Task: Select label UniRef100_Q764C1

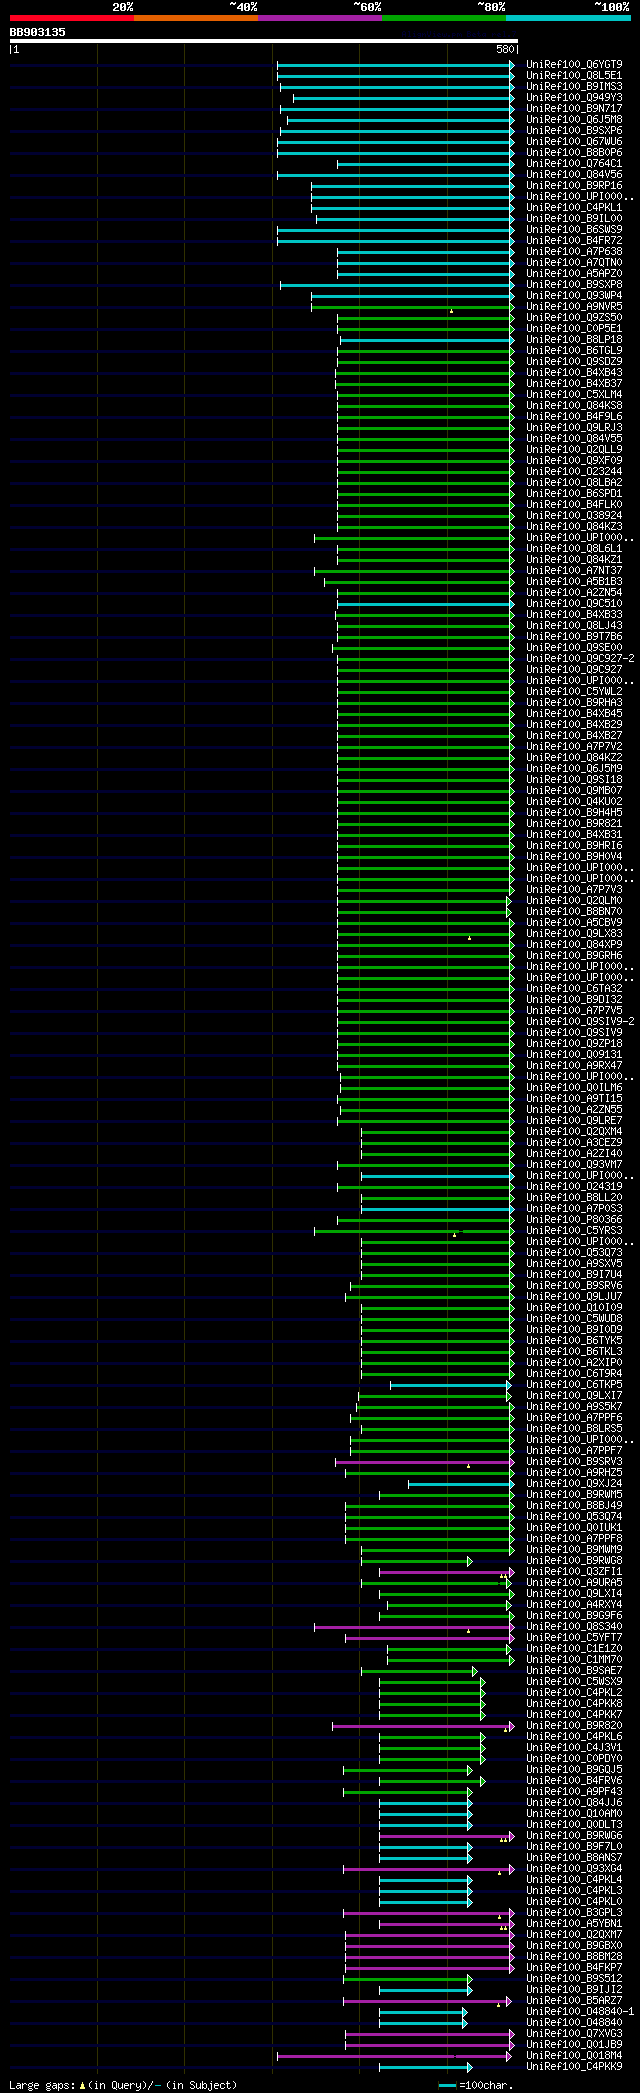Action: tap(574, 164)
